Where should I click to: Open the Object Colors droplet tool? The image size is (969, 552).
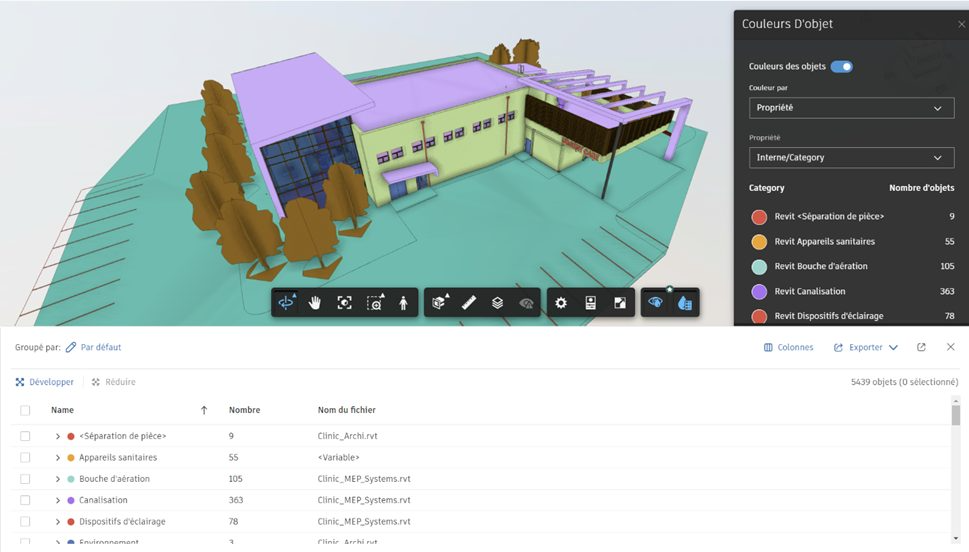(685, 303)
